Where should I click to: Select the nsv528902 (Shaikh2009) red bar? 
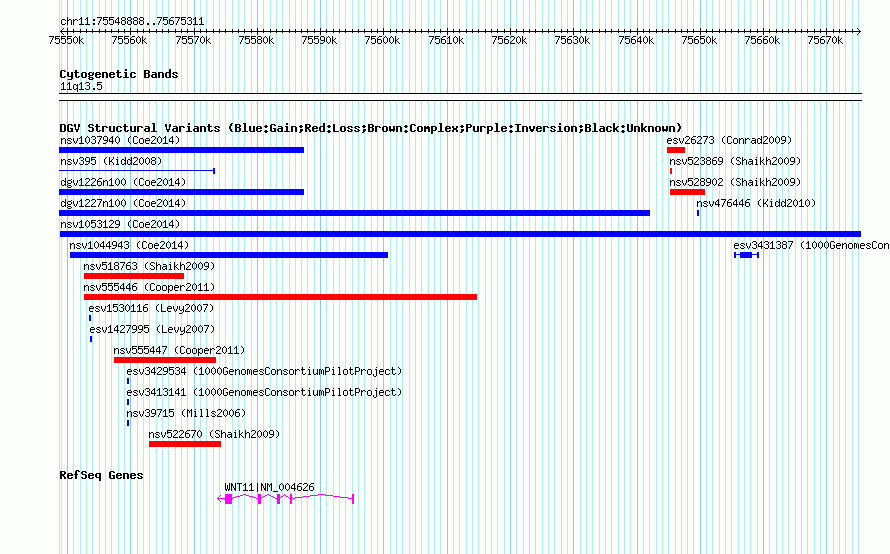(687, 192)
